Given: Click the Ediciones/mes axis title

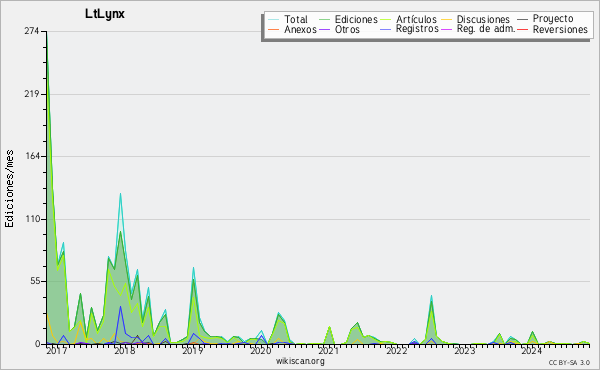Looking at the screenshot, I should pyautogui.click(x=9, y=189).
